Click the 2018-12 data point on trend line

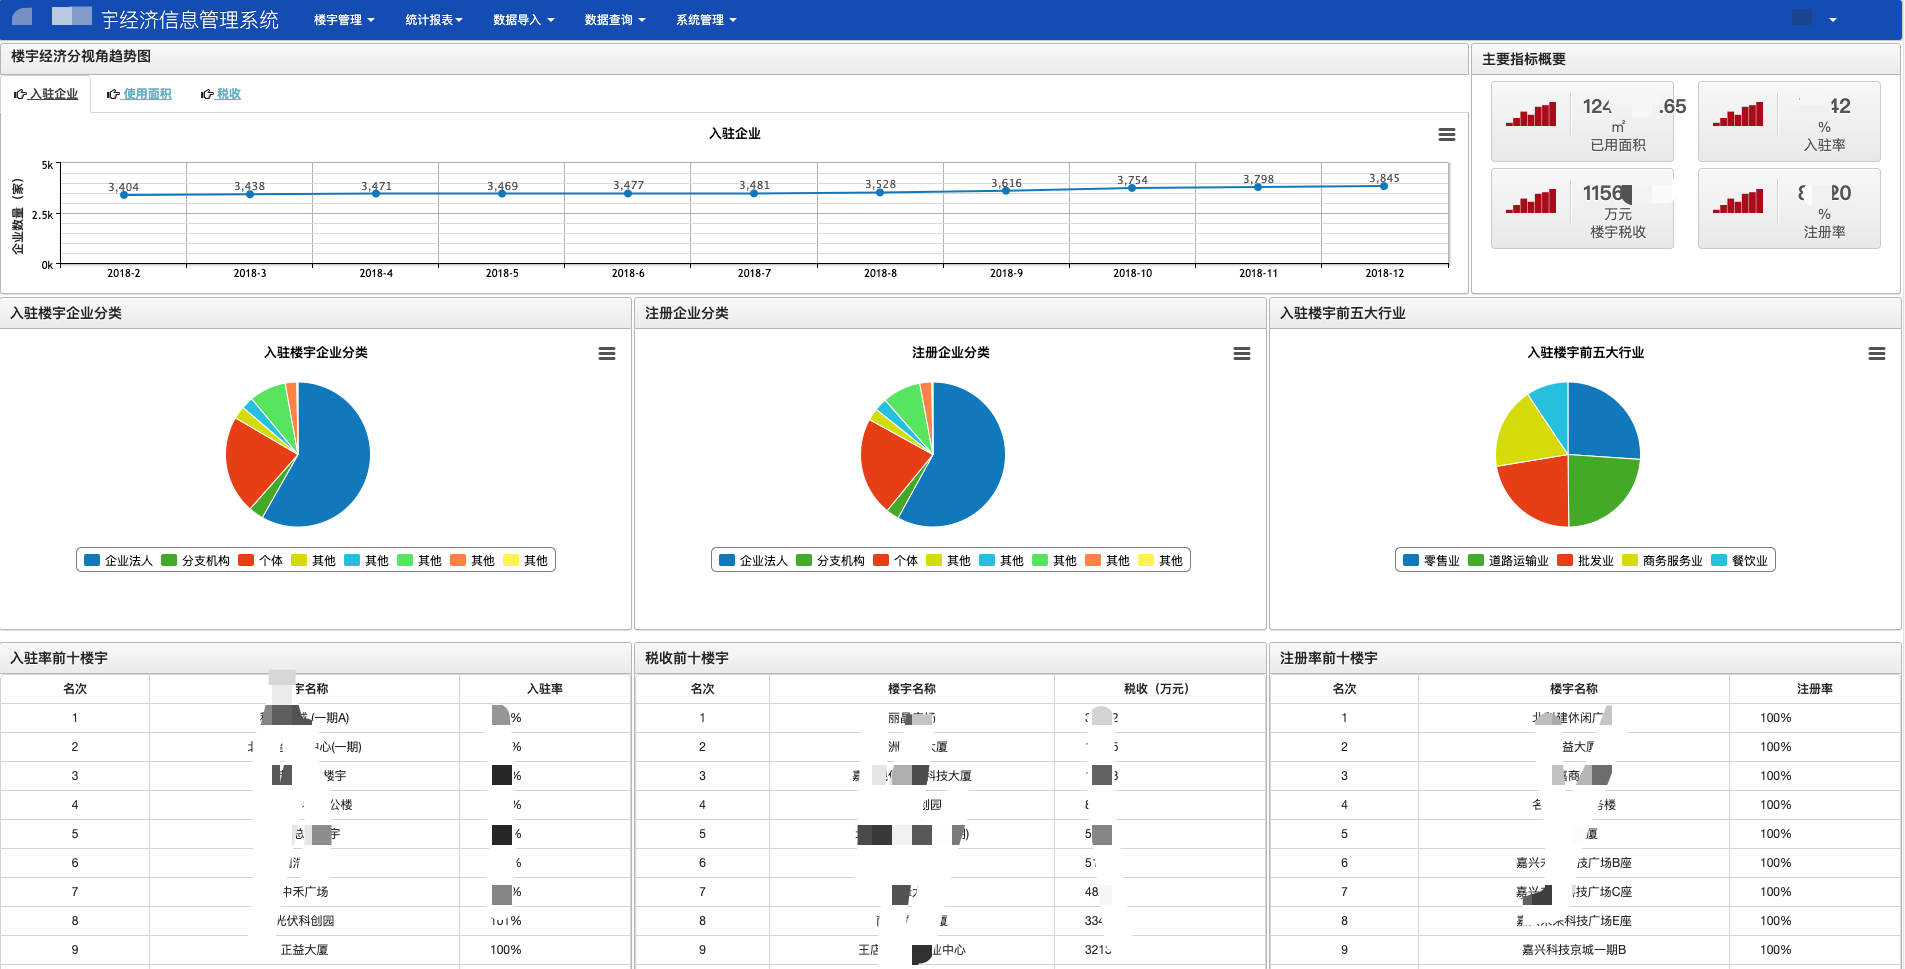(x=1384, y=186)
